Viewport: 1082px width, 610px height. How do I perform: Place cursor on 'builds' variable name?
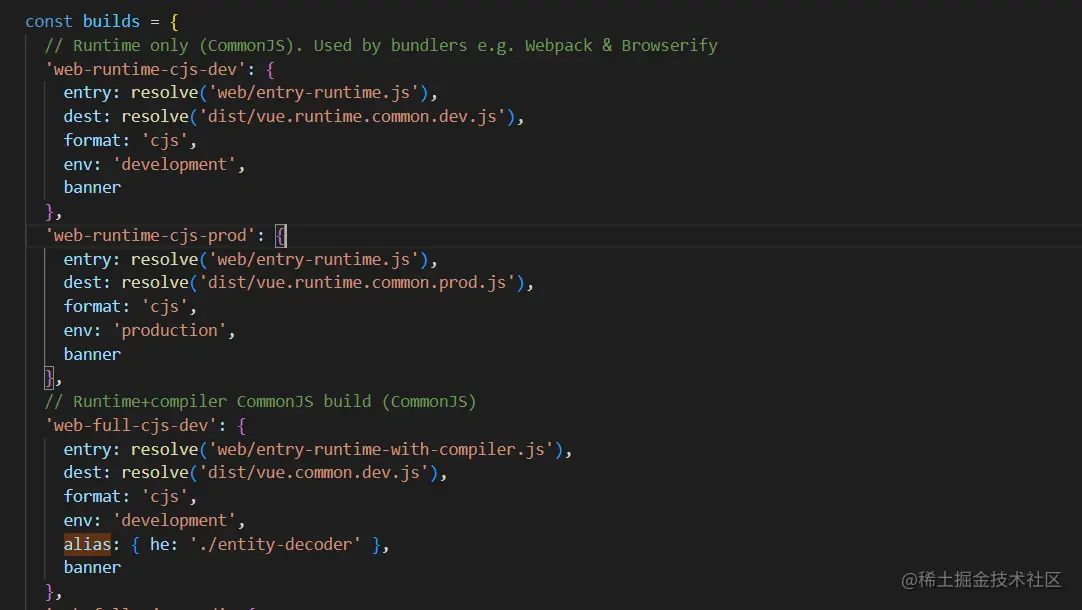[x=111, y=21]
